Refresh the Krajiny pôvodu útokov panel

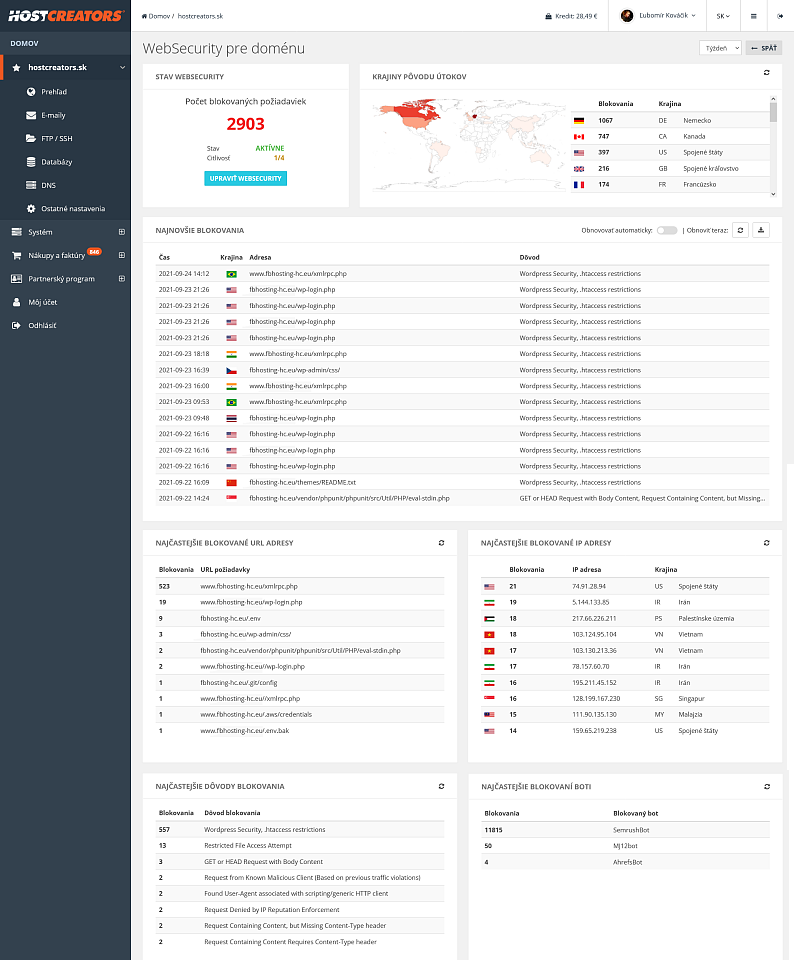click(x=766, y=73)
